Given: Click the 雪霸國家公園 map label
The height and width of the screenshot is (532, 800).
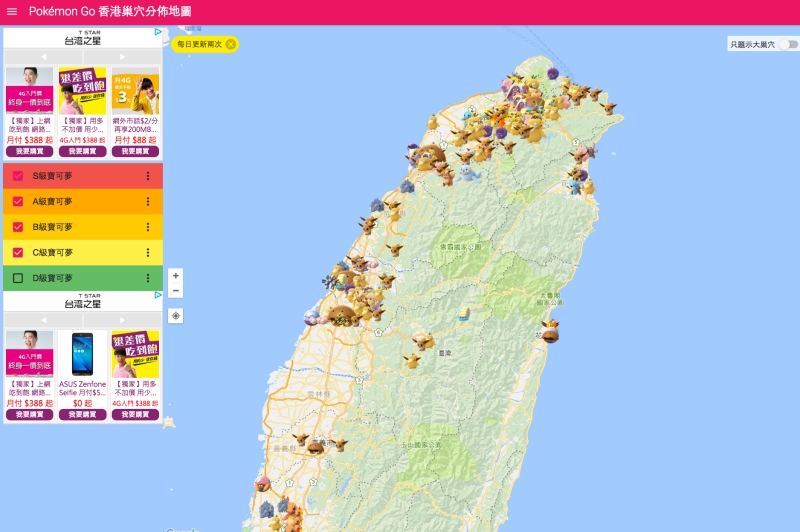Looking at the screenshot, I should pos(460,247).
